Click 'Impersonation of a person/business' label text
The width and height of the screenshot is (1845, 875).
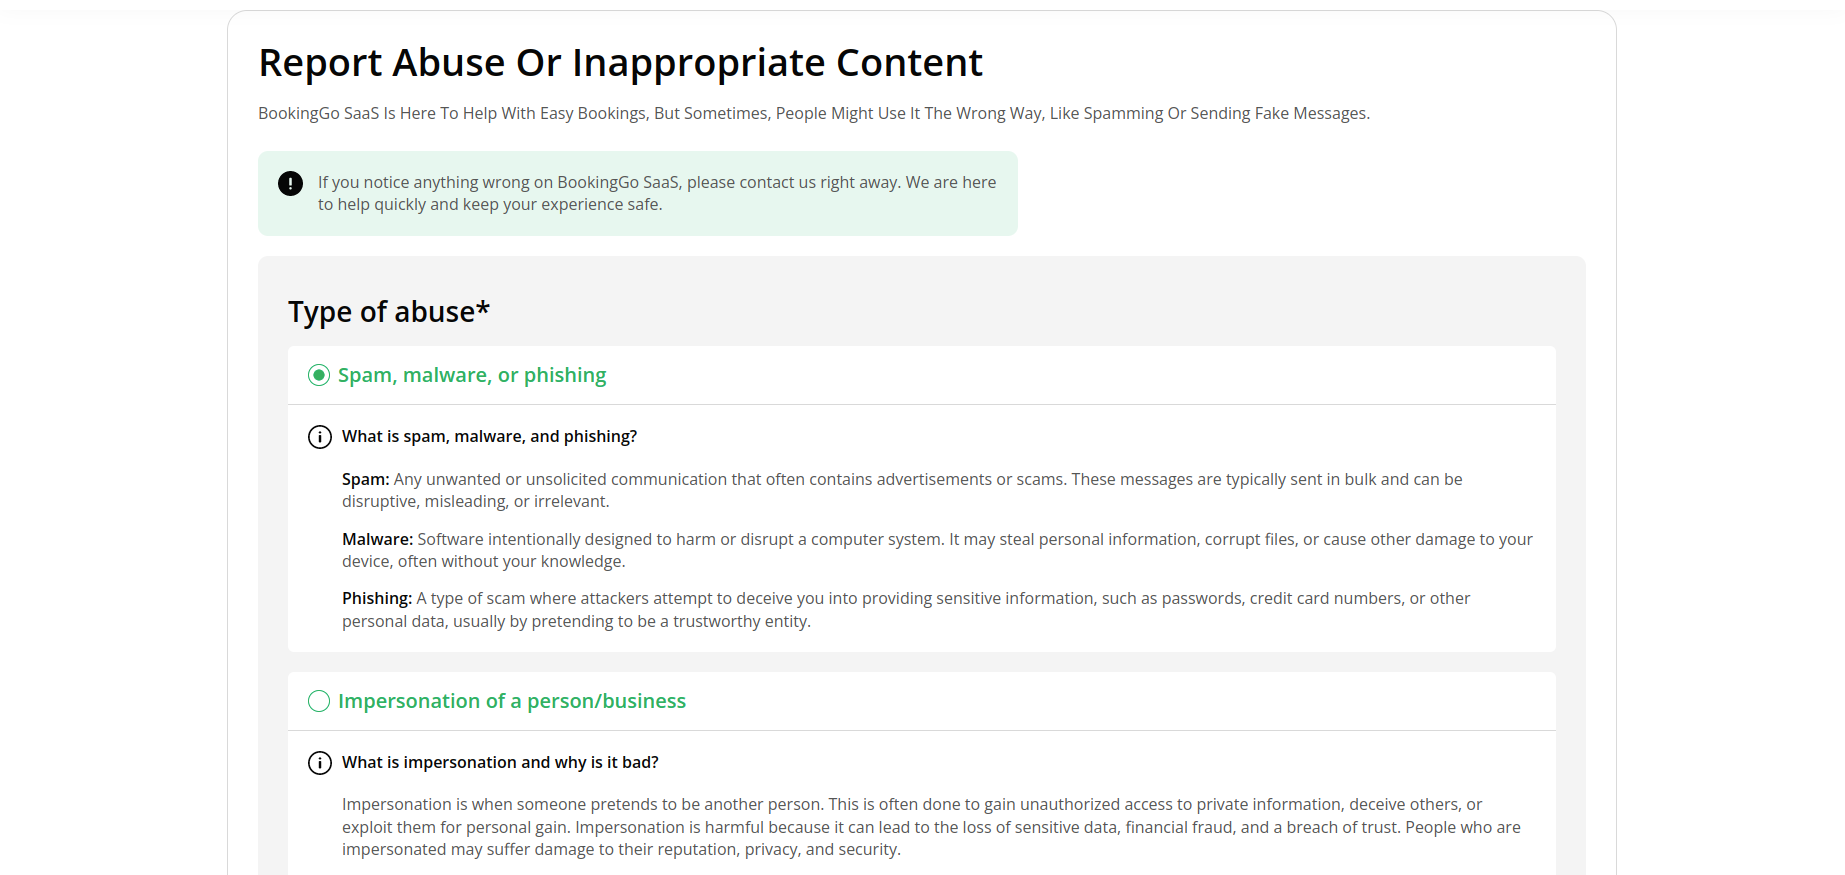pos(512,701)
